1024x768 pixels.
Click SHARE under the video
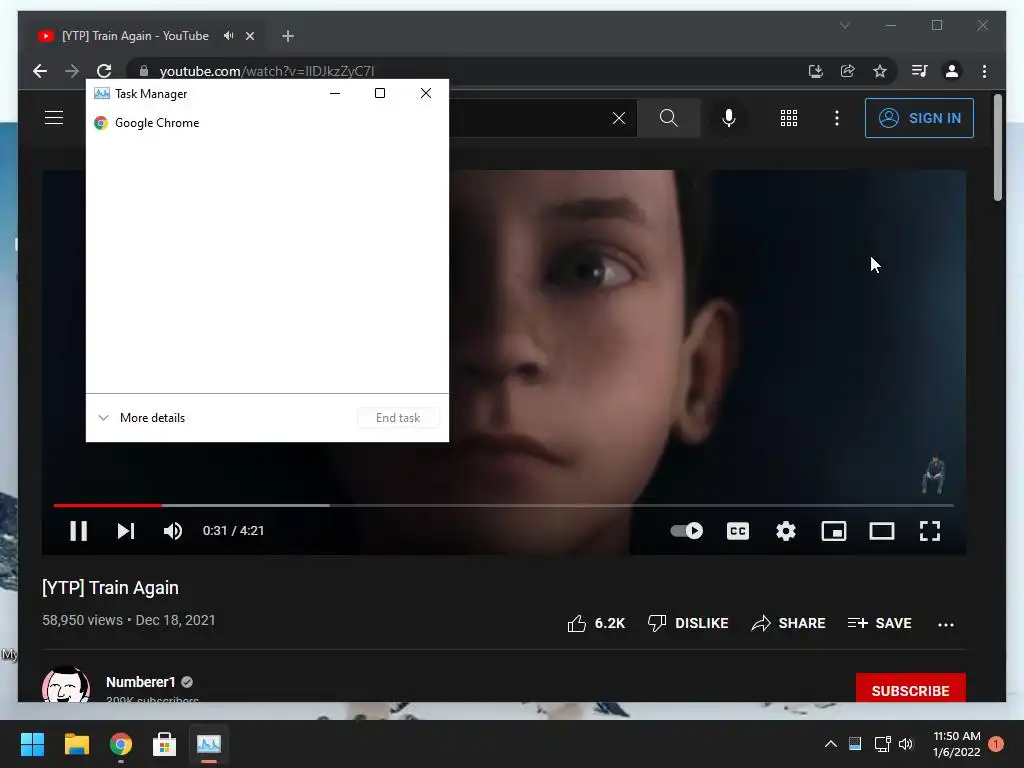[x=788, y=623]
